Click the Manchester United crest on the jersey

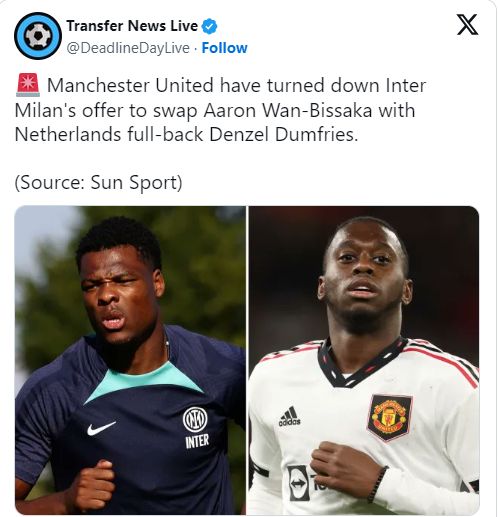coord(389,417)
